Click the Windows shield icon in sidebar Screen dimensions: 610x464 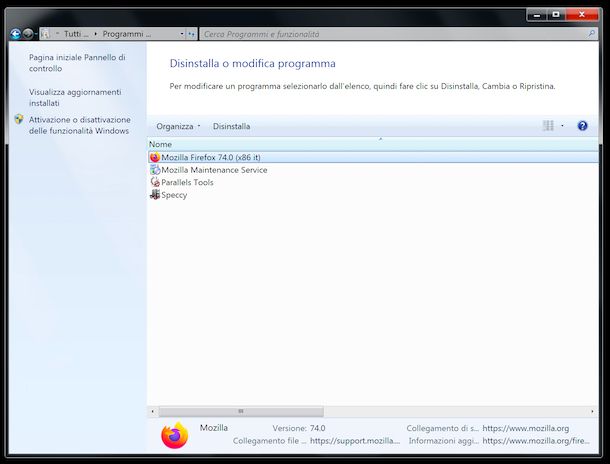click(x=19, y=119)
